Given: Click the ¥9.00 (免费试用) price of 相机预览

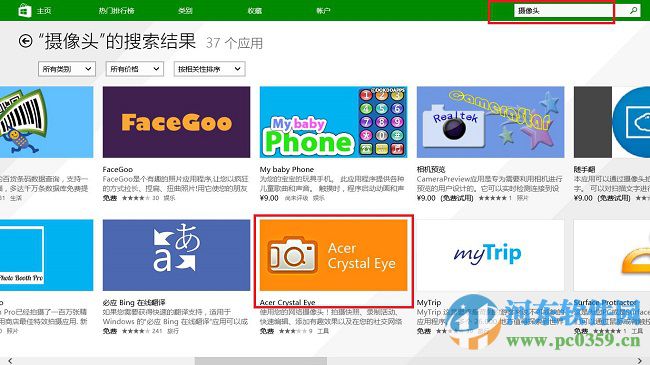Looking at the screenshot, I should [445, 198].
